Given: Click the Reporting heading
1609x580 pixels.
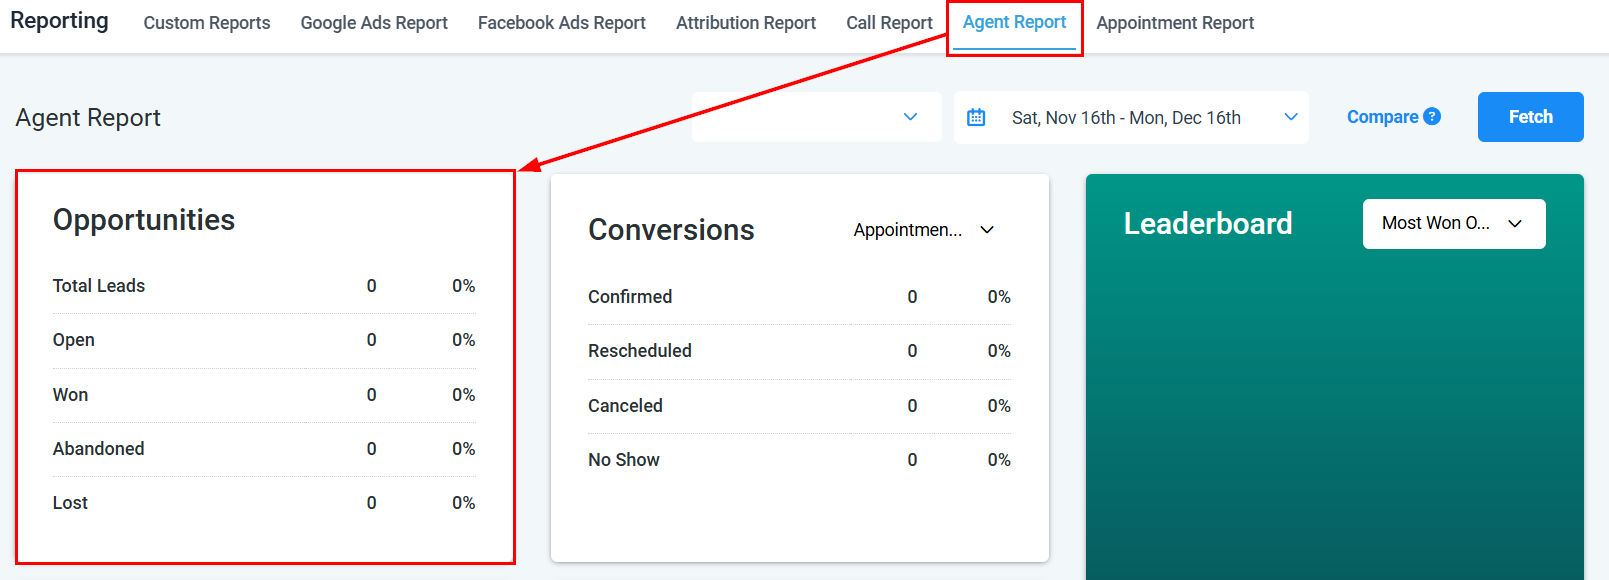Looking at the screenshot, I should [59, 21].
